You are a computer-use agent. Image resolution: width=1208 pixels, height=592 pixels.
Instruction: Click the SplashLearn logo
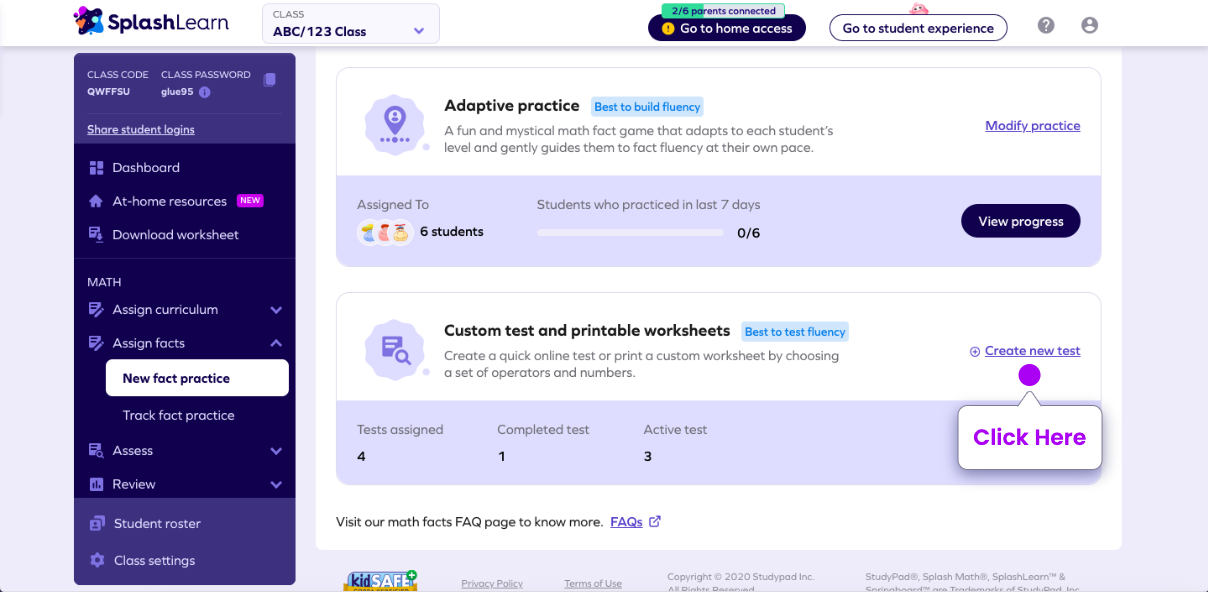click(x=152, y=21)
